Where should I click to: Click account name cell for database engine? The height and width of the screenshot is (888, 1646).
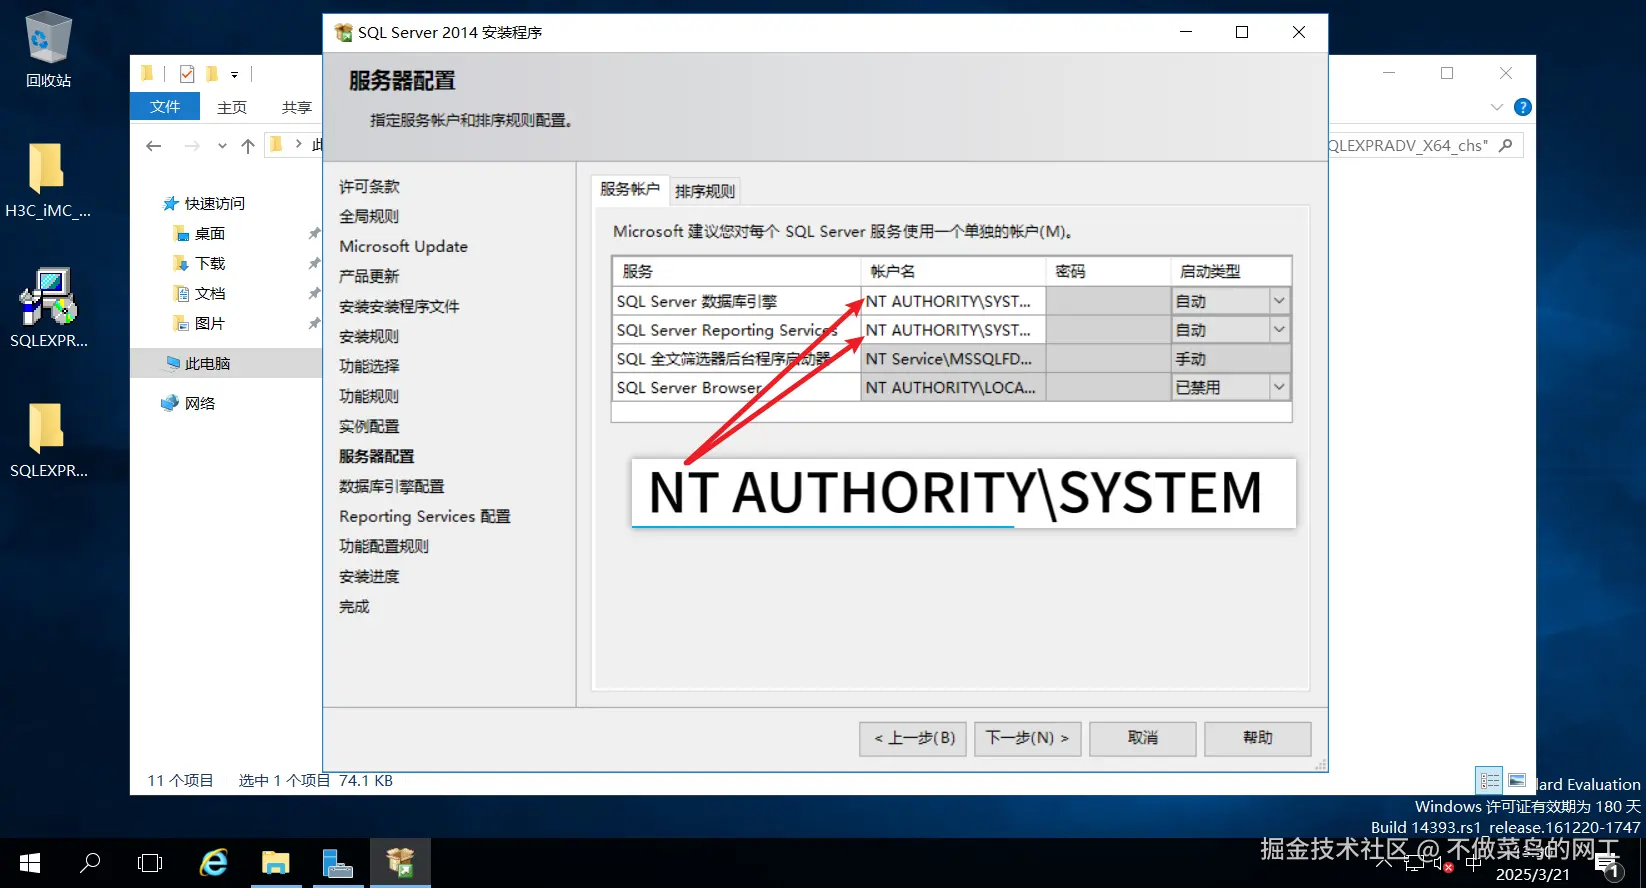[x=953, y=301]
